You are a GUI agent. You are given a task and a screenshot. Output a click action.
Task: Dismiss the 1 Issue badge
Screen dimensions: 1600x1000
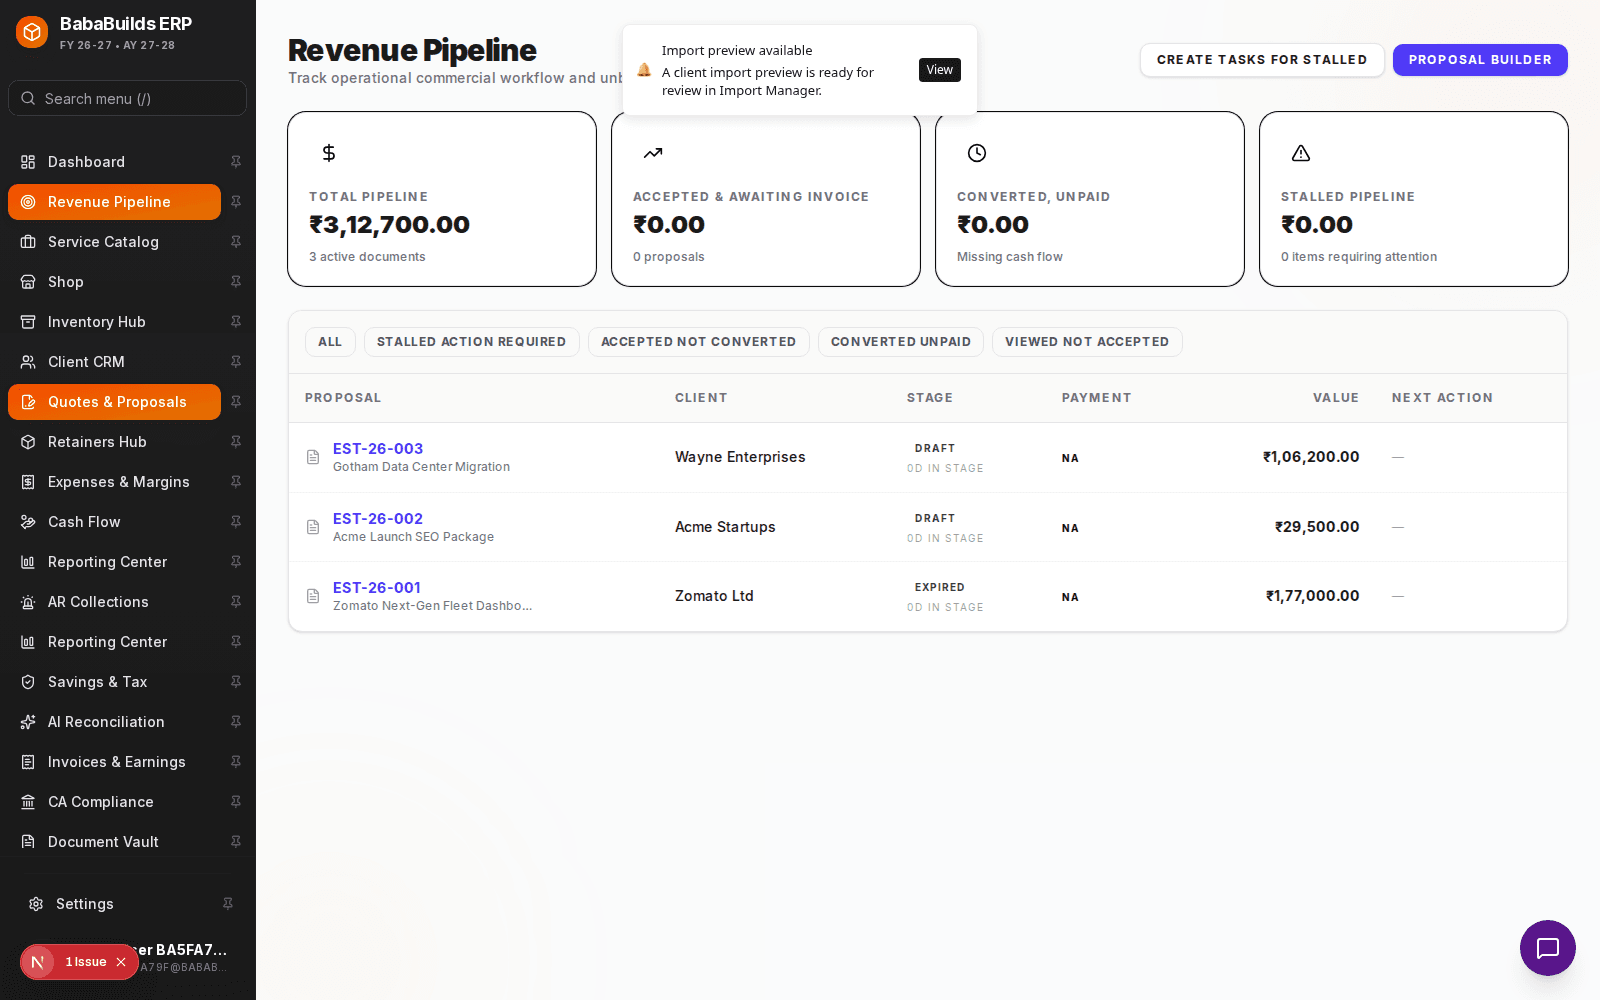click(x=121, y=962)
